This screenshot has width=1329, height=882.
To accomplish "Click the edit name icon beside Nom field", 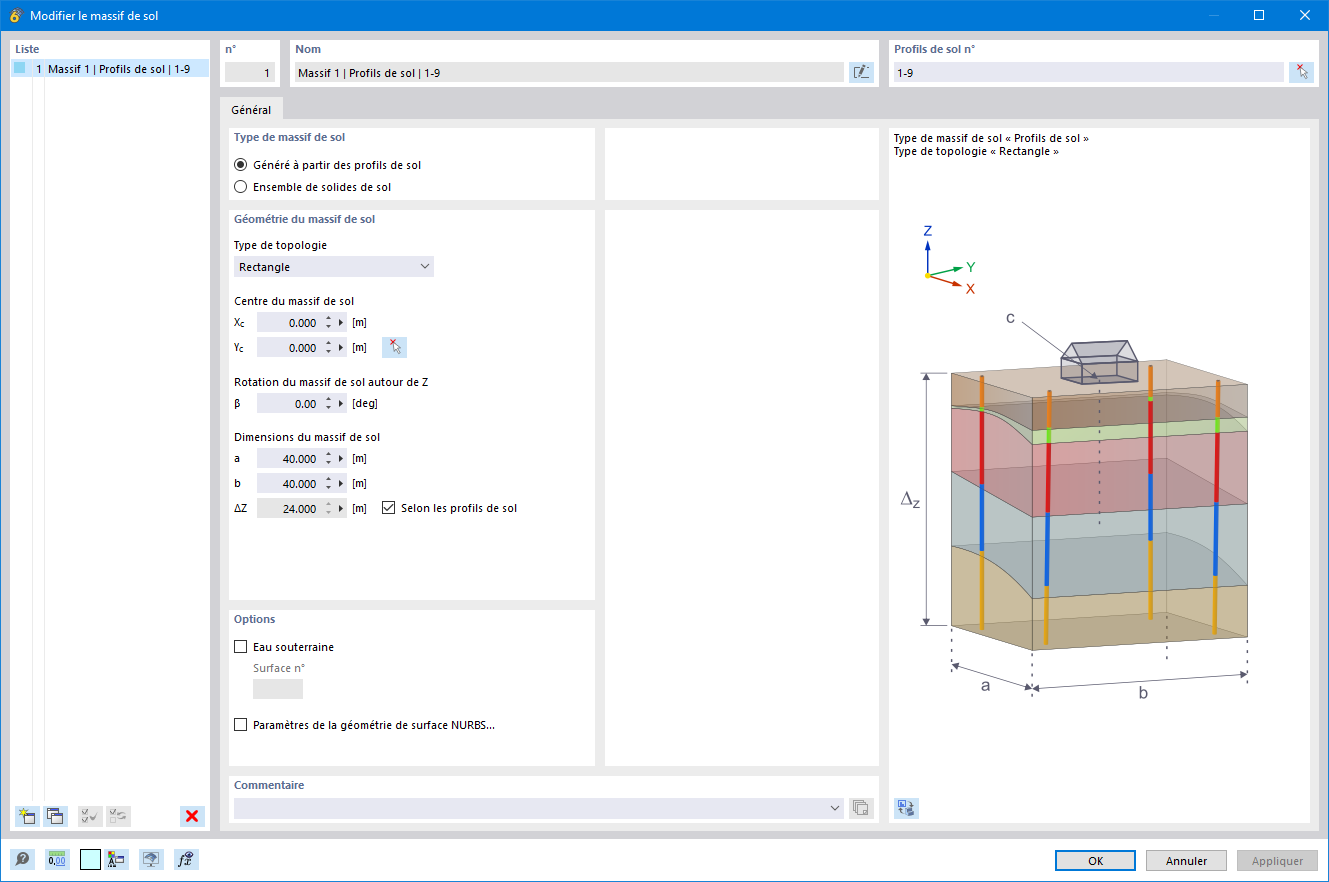I will coord(861,72).
